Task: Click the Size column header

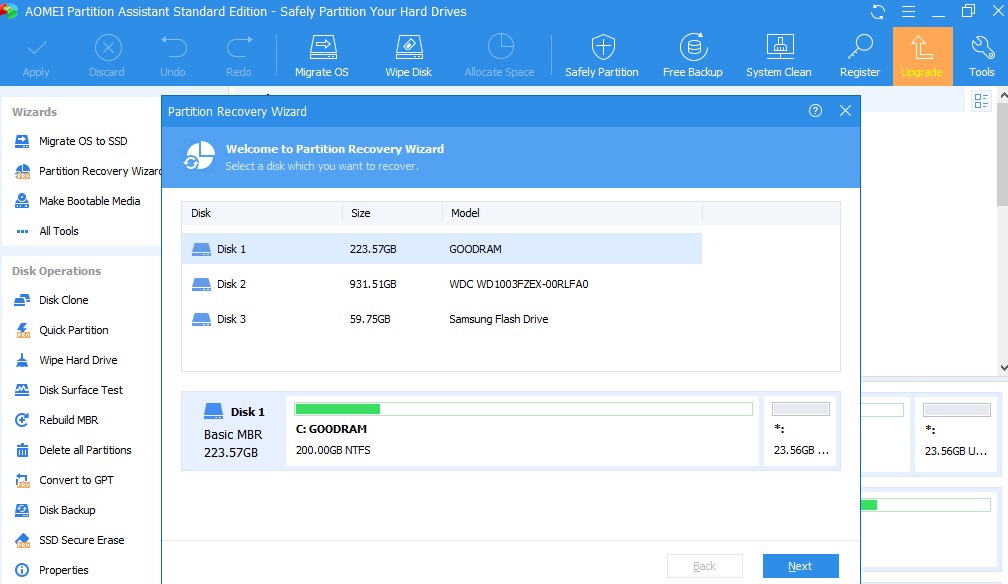Action: pos(393,213)
